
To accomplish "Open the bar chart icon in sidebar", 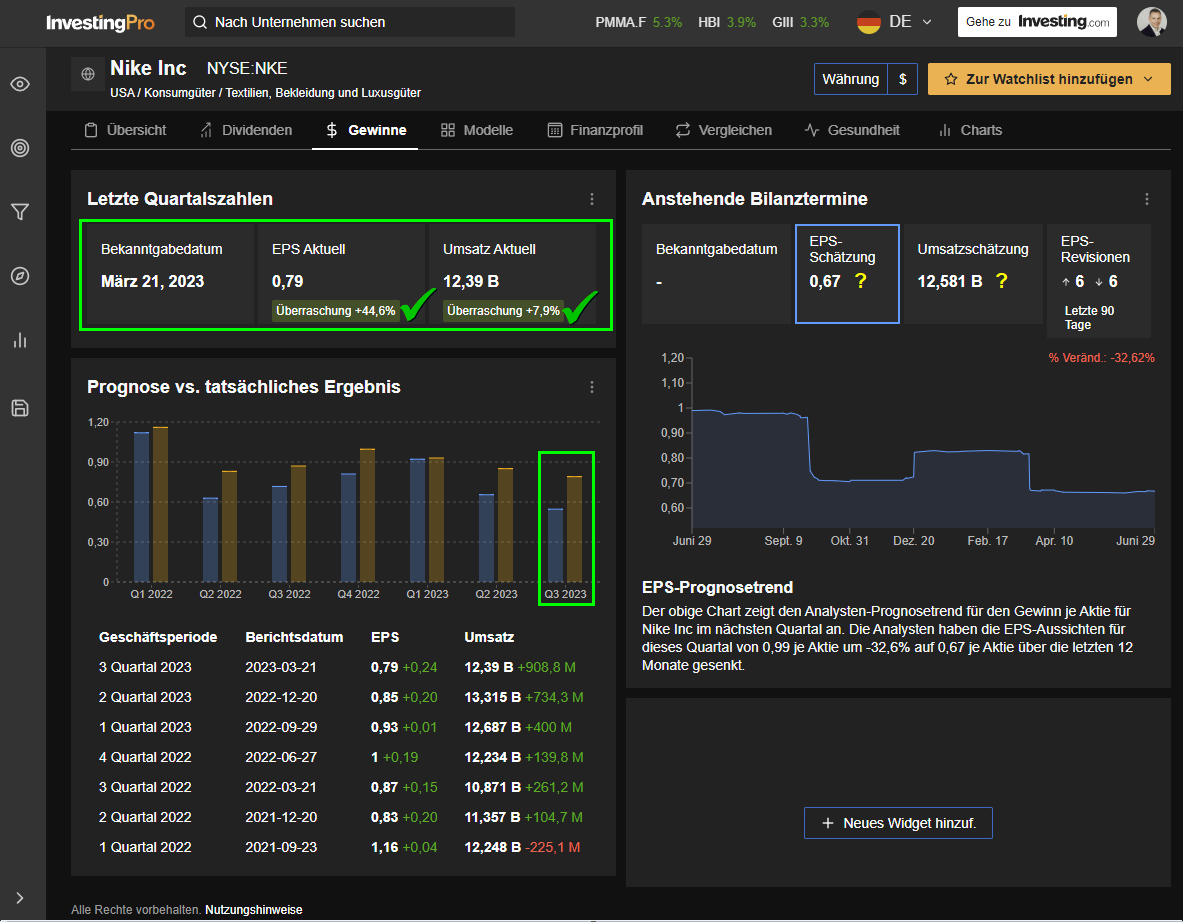I will [x=20, y=340].
